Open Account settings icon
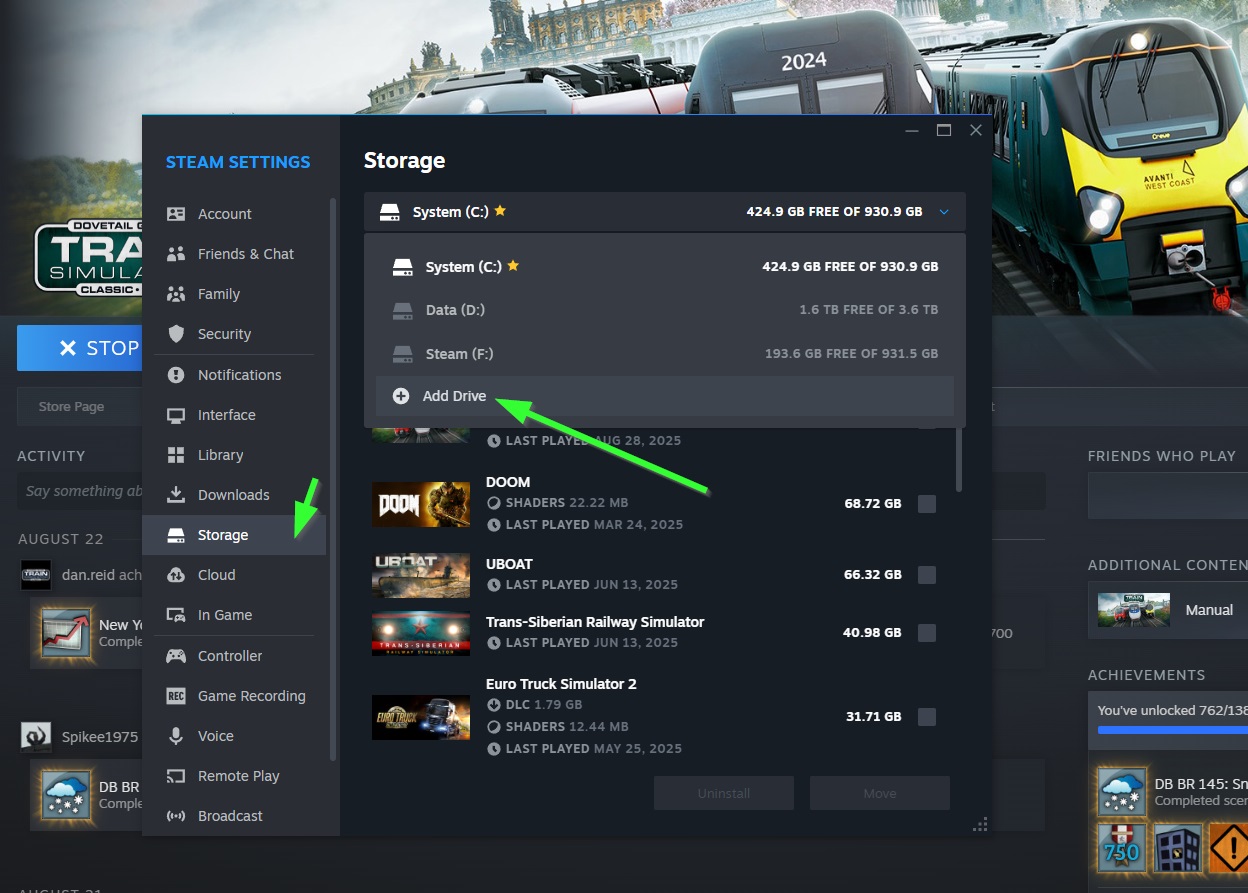This screenshot has width=1248, height=893. coord(176,214)
